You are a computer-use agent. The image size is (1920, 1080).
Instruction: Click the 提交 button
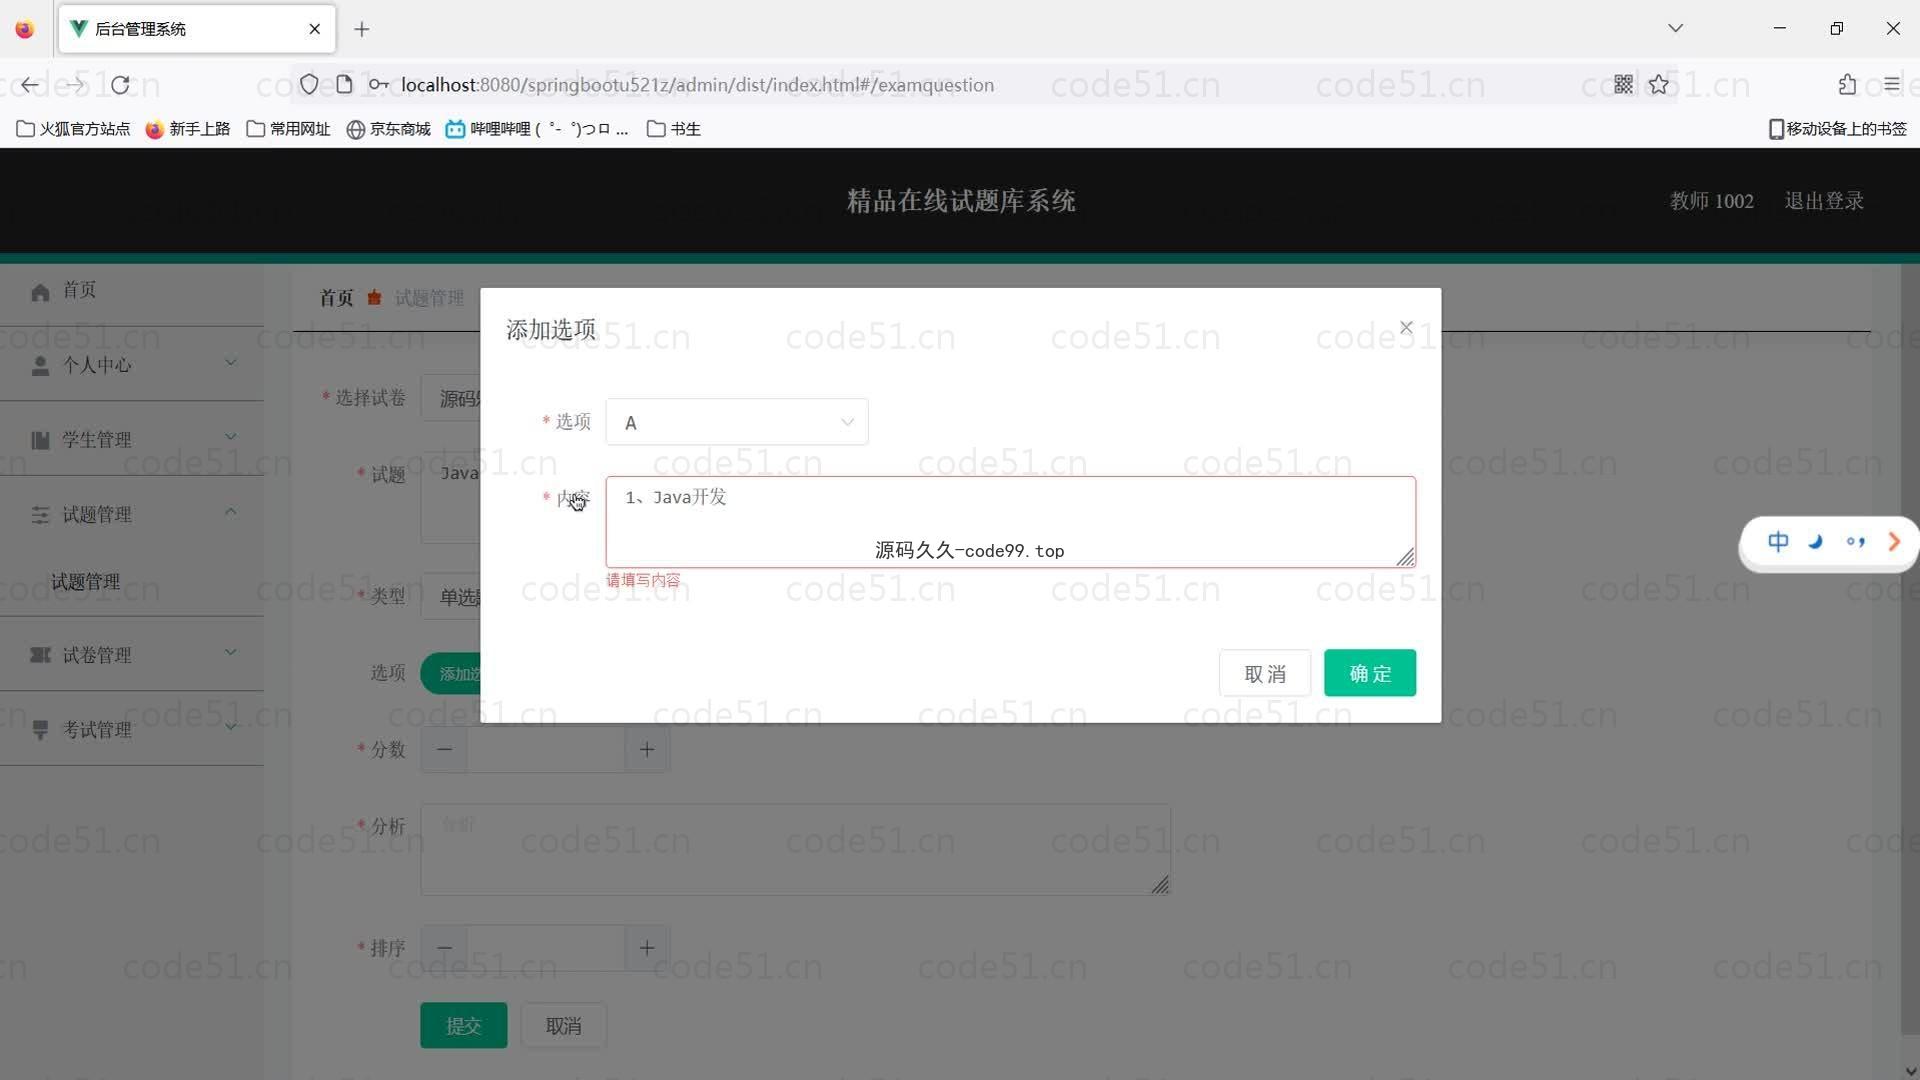tap(463, 1025)
